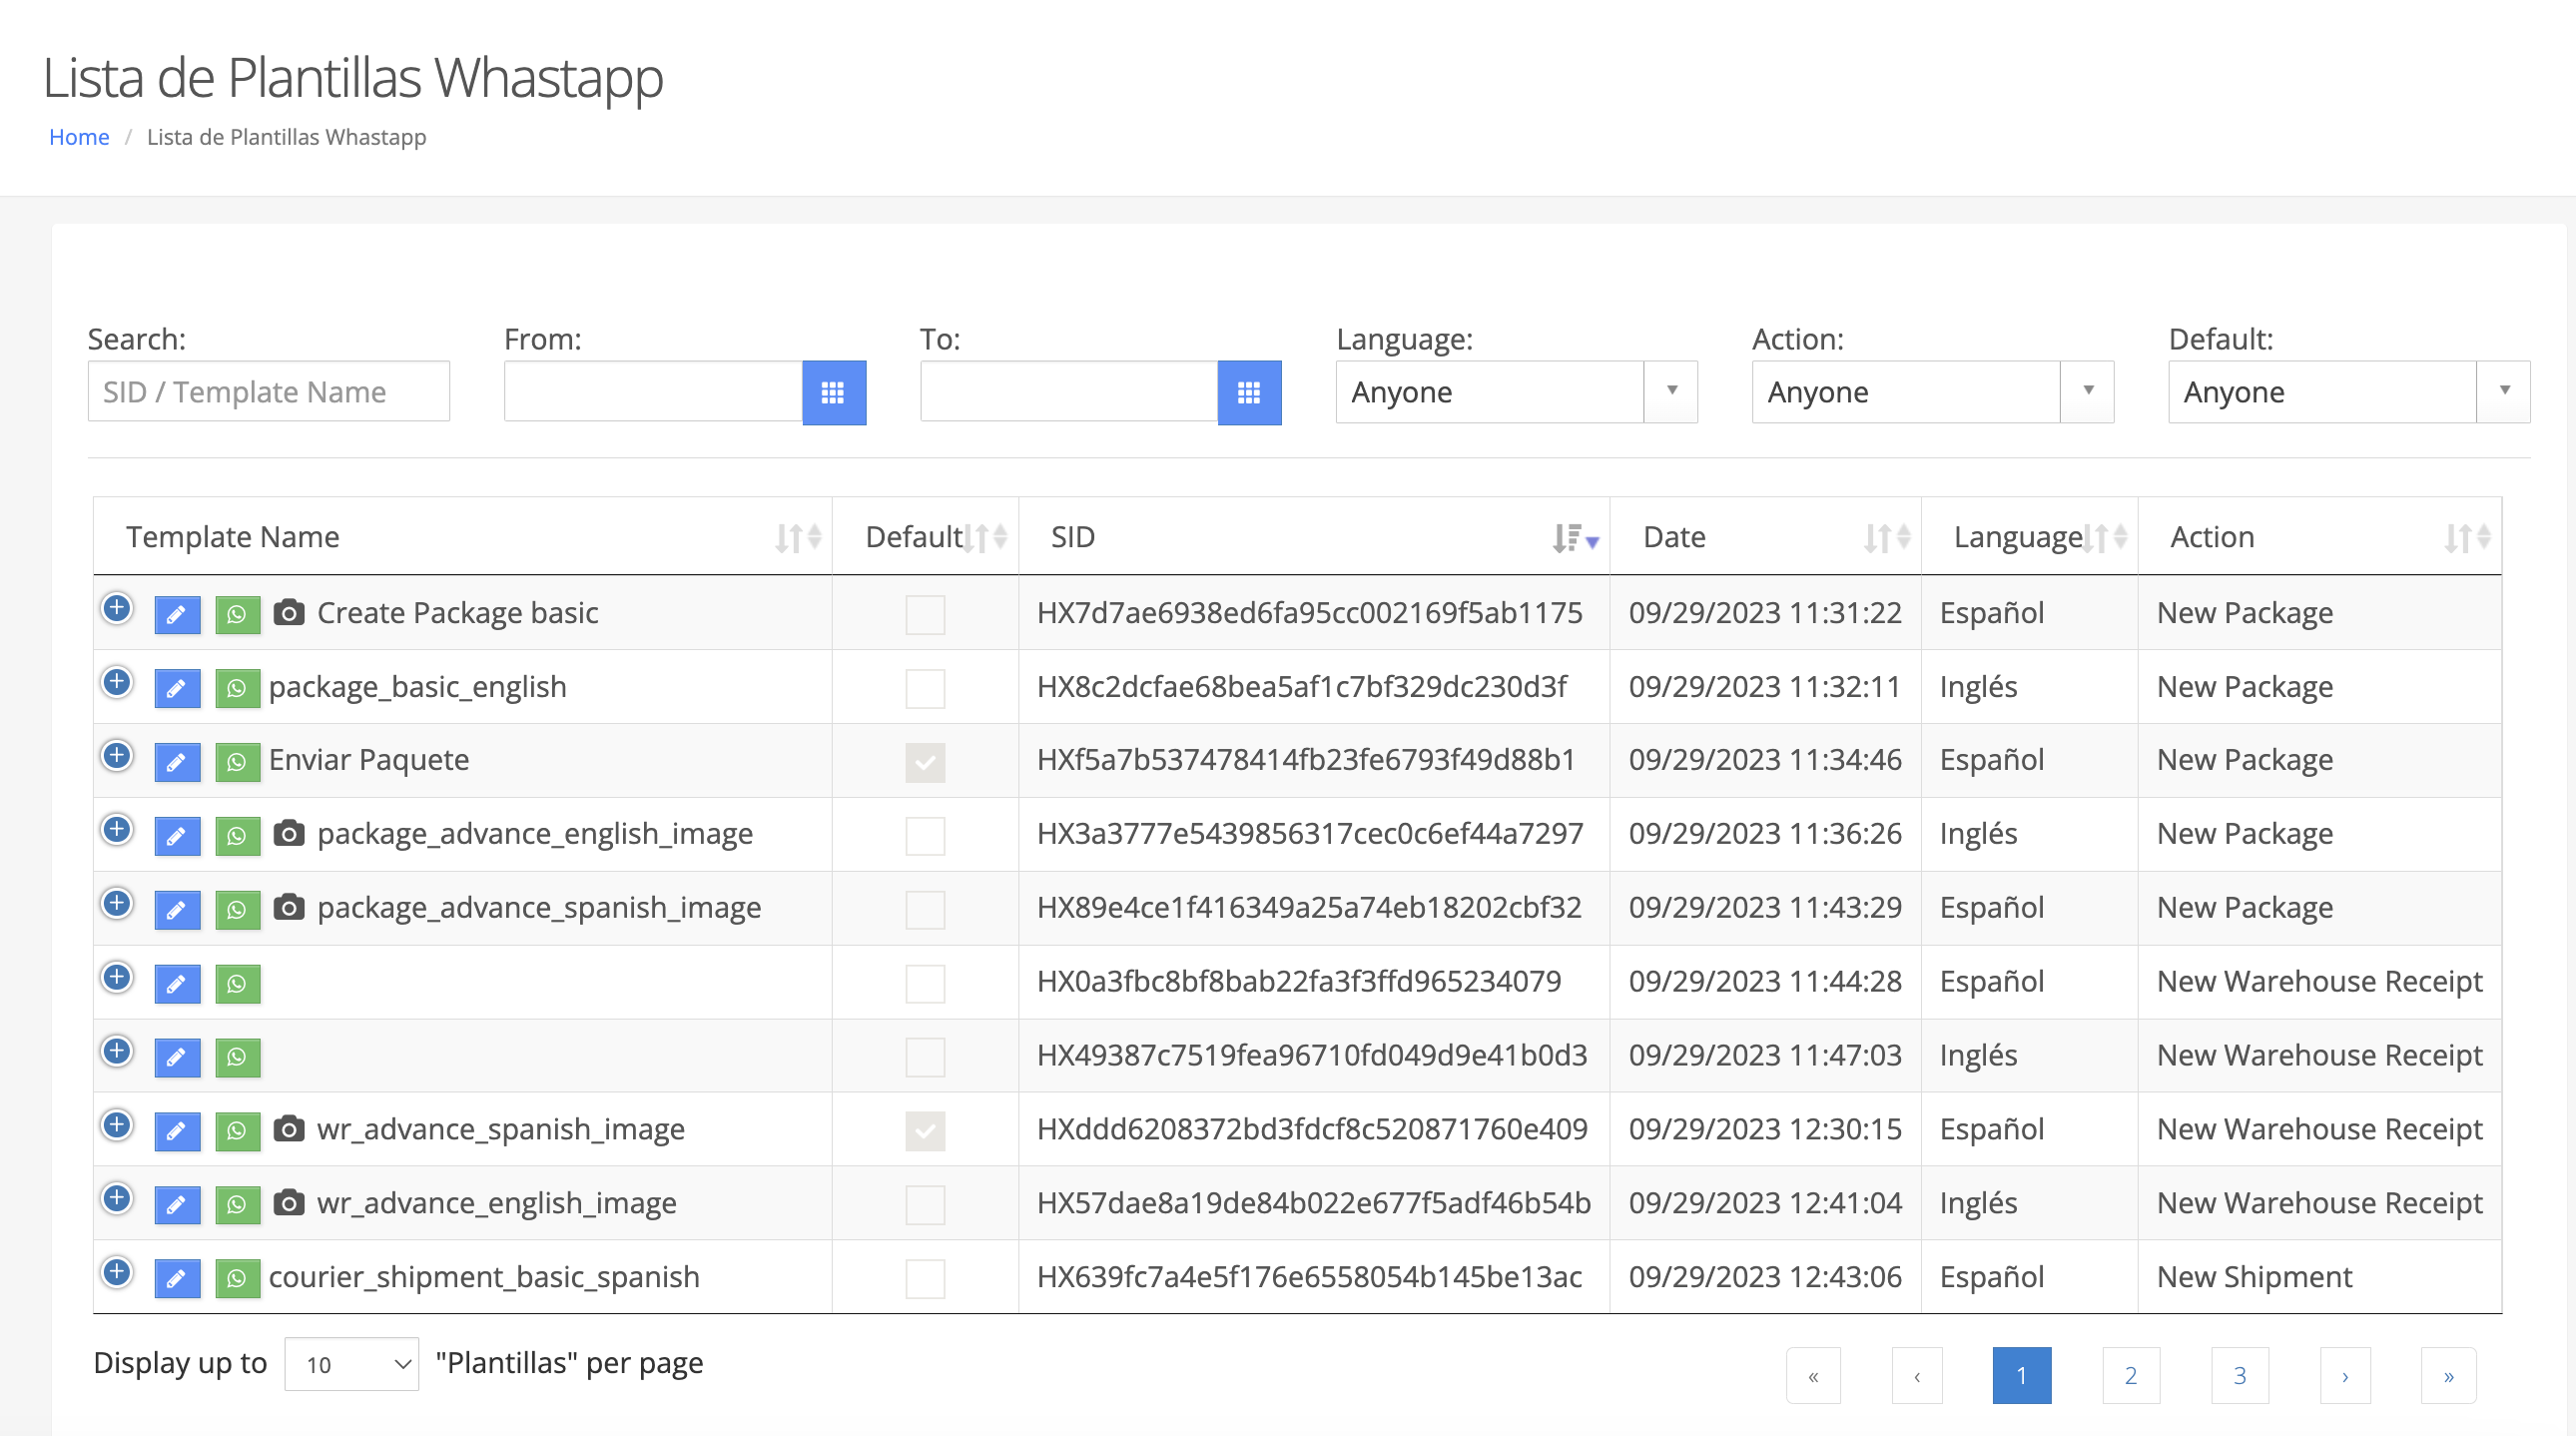Click camera icon beside package_advance_english_image
Screen dimensions: 2576x1436
pos(289,833)
